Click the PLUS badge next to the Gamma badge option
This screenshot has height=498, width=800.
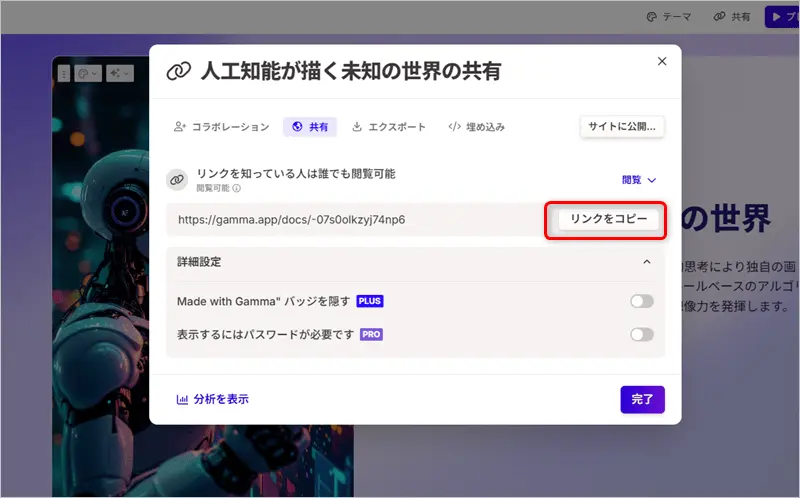(x=370, y=301)
